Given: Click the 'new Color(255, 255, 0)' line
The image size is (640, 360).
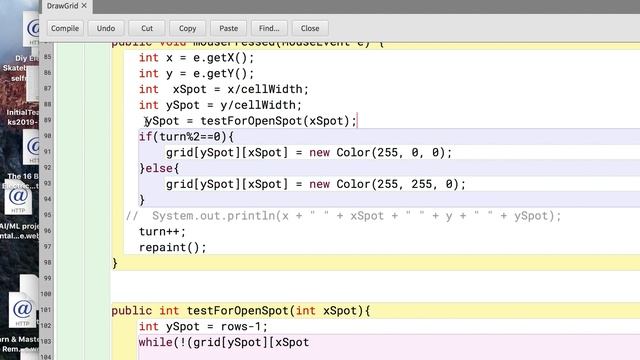Looking at the screenshot, I should (x=316, y=184).
